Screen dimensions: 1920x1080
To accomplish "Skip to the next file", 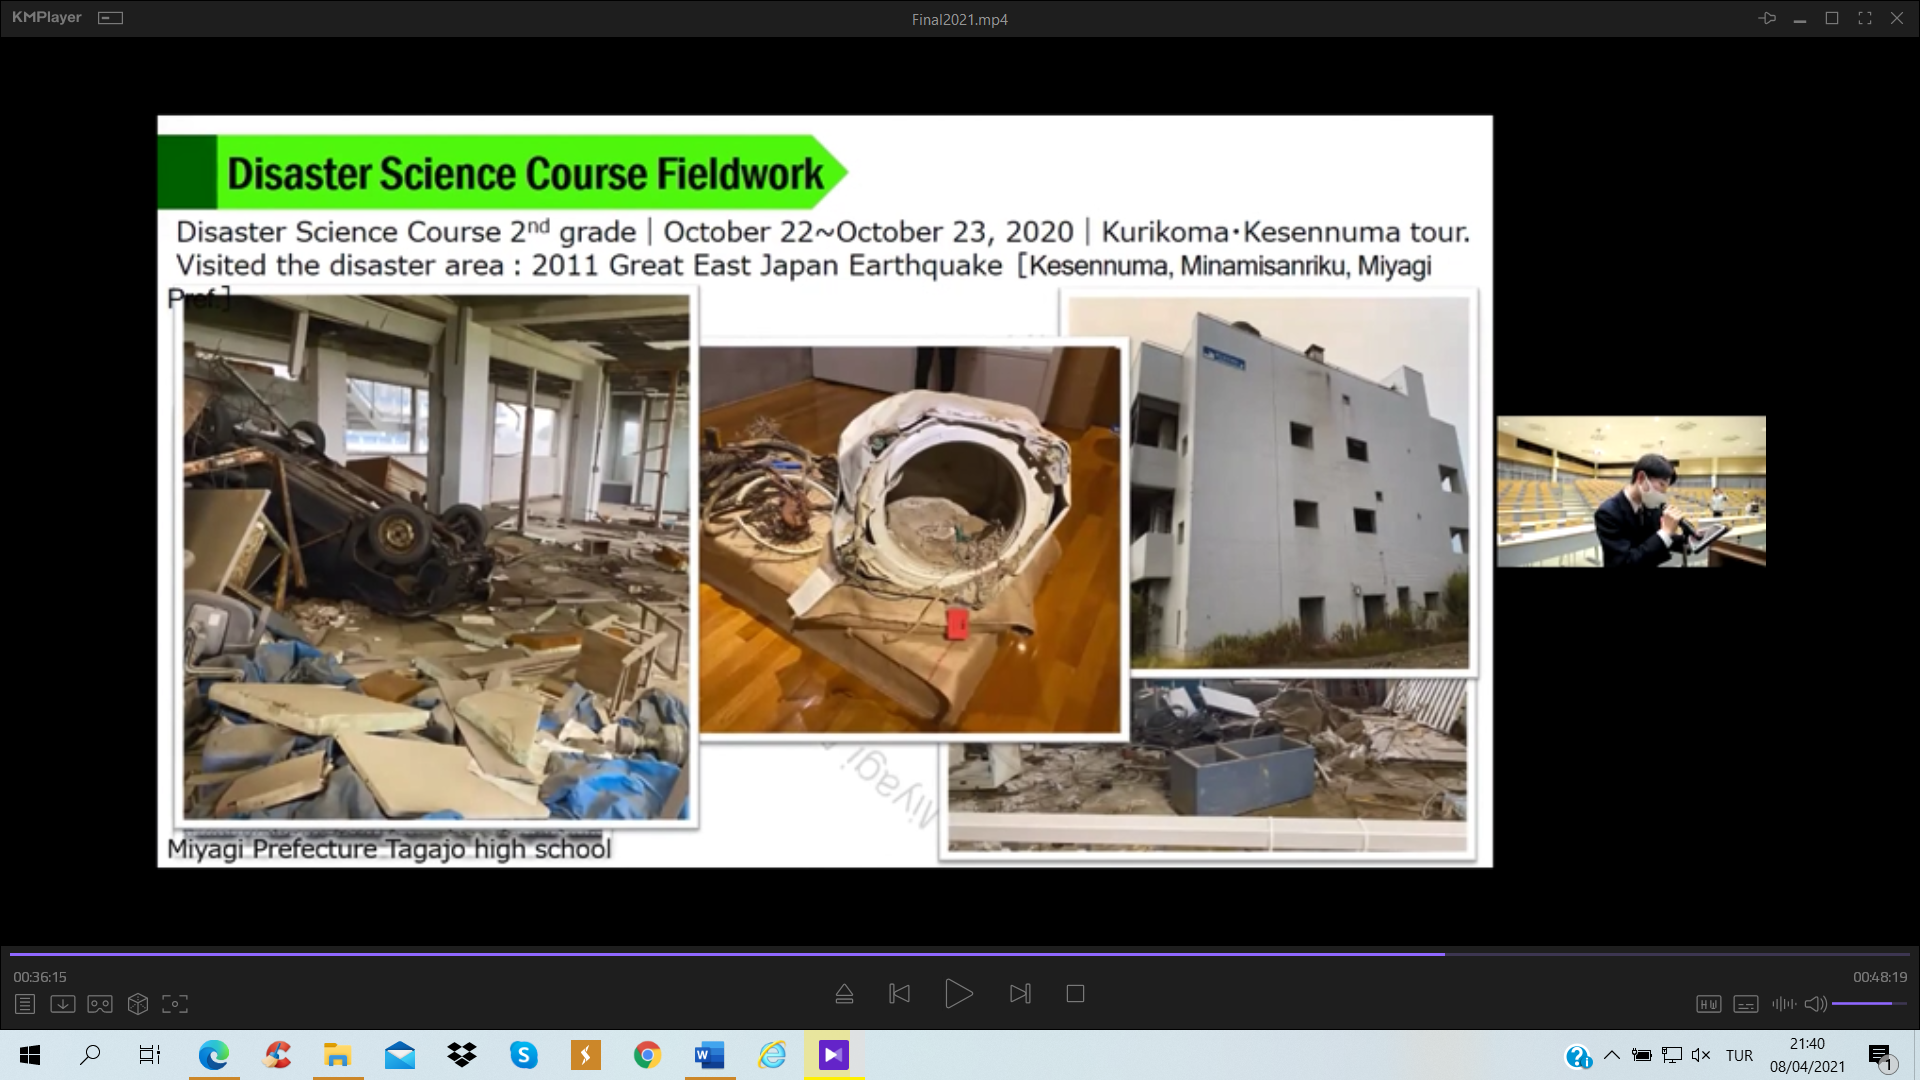I will [x=1020, y=994].
